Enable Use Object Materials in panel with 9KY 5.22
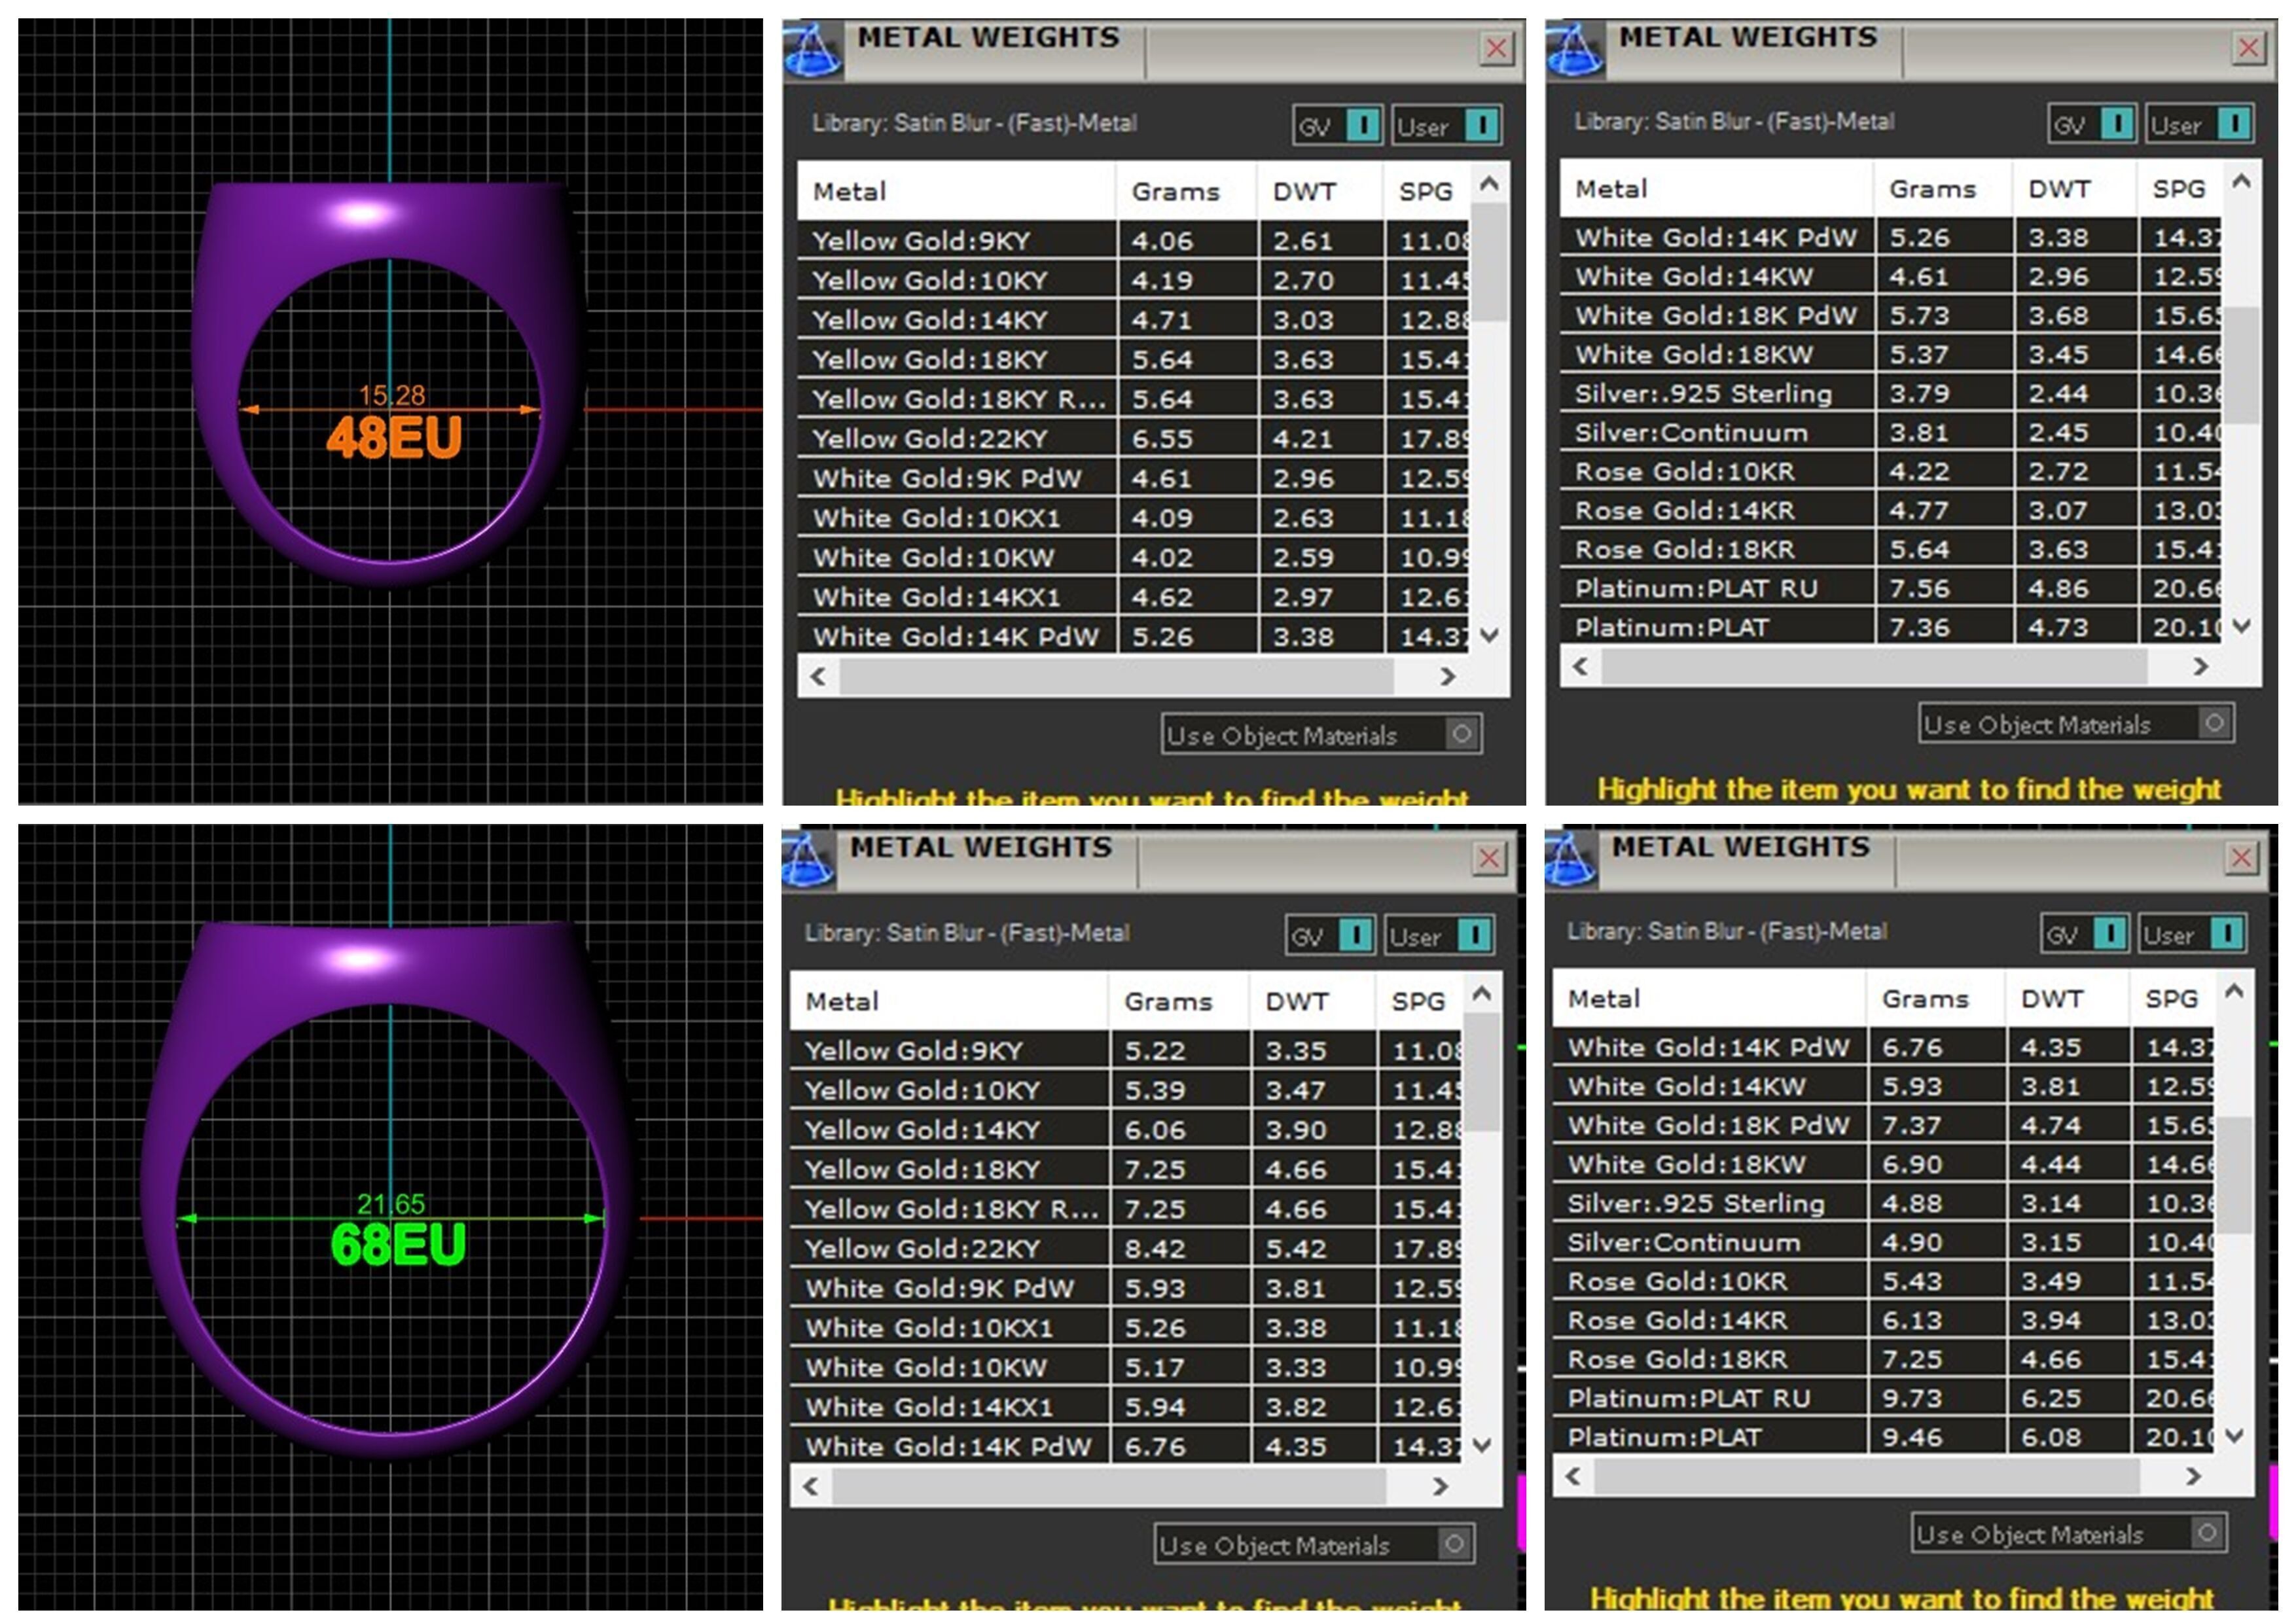This screenshot has height=1623, width=2296. click(x=1454, y=1544)
